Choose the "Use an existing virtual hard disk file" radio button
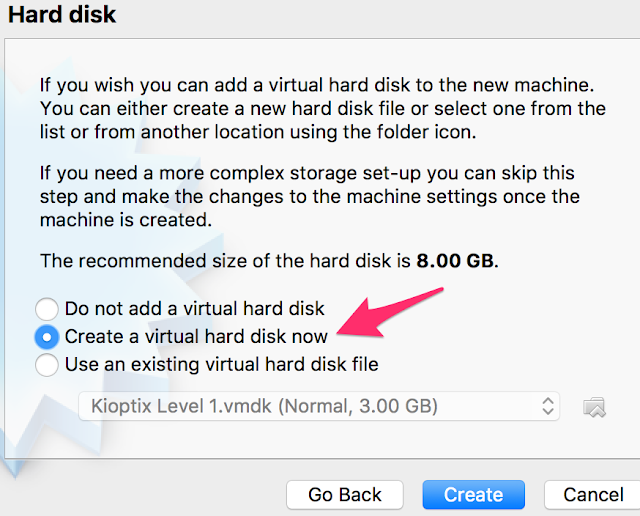 coord(47,365)
